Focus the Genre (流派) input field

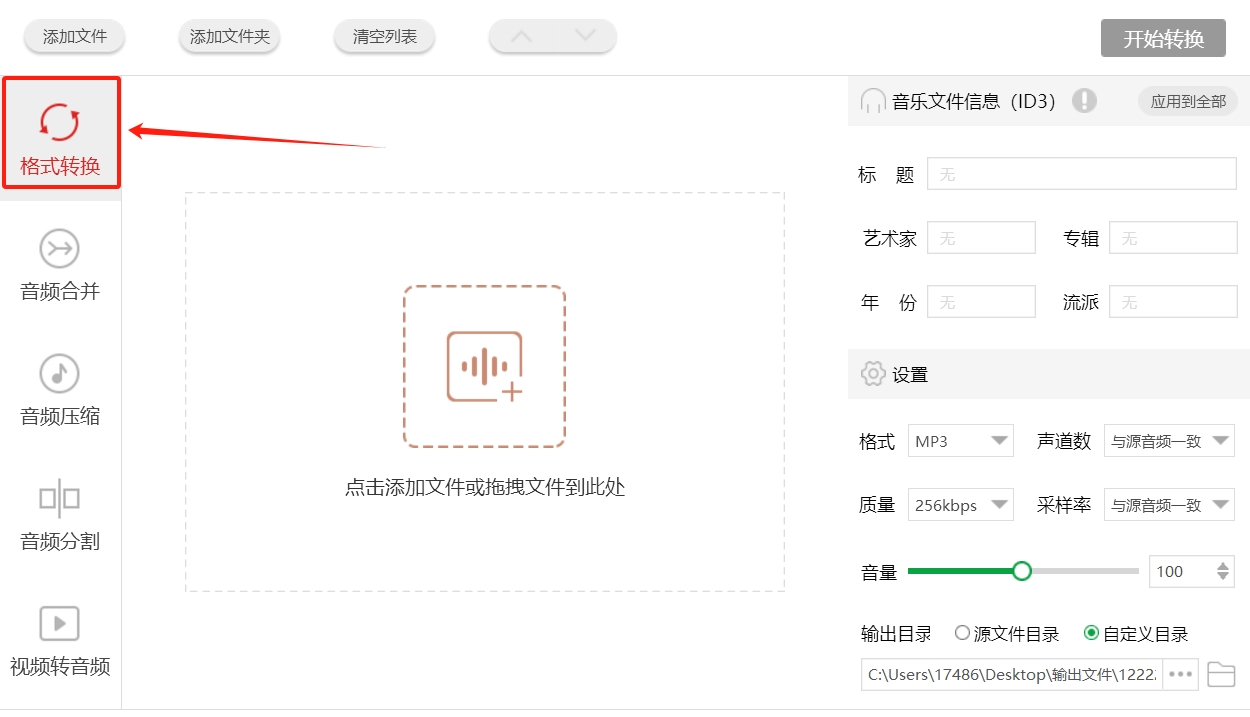(x=1173, y=302)
